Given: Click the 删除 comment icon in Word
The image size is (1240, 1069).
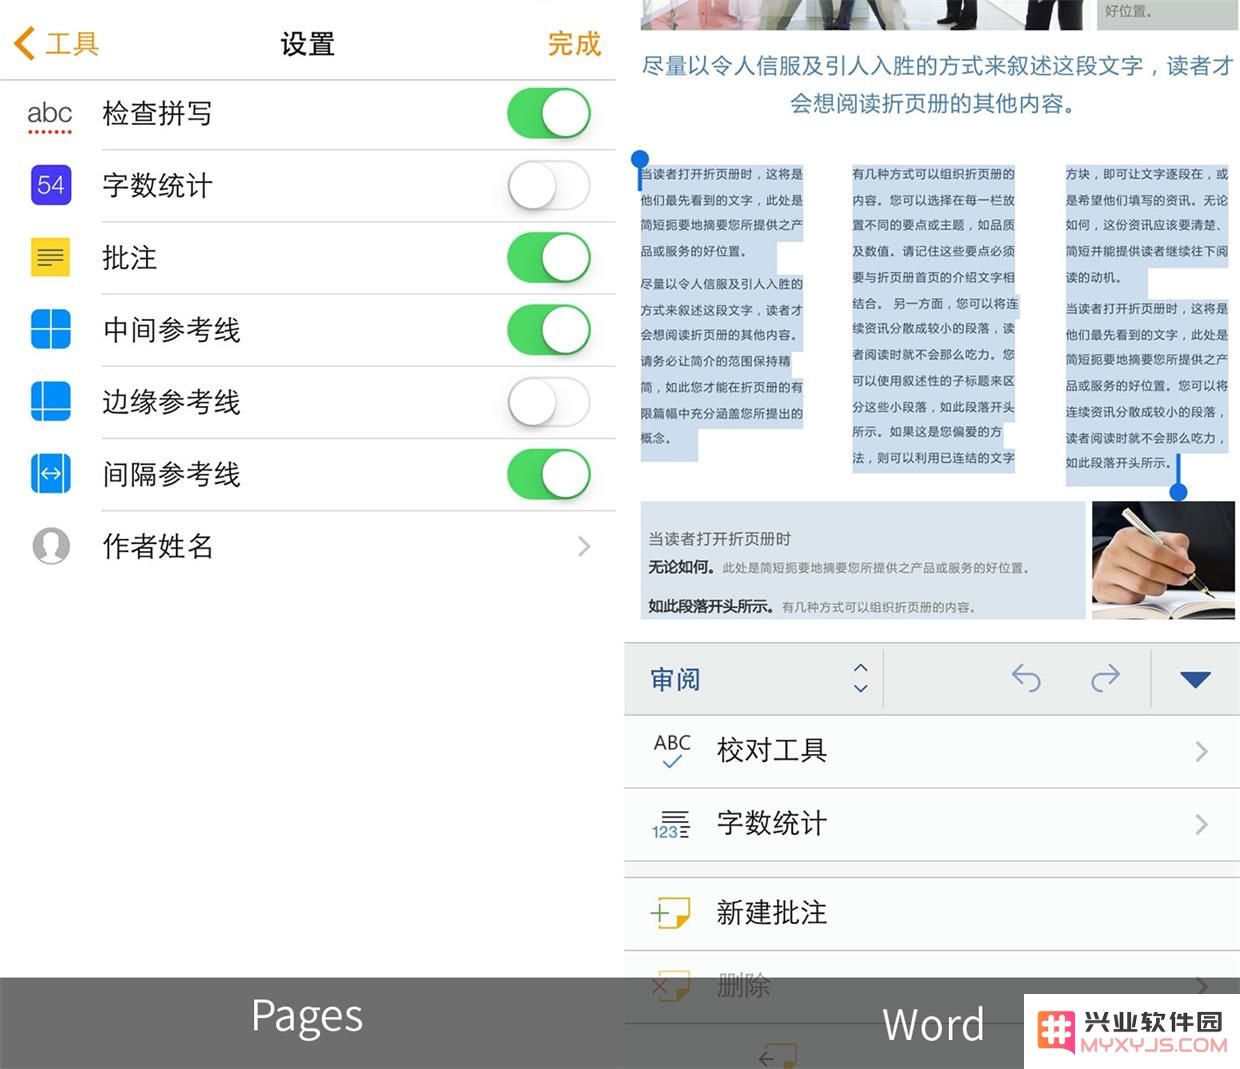Looking at the screenshot, I should point(670,985).
